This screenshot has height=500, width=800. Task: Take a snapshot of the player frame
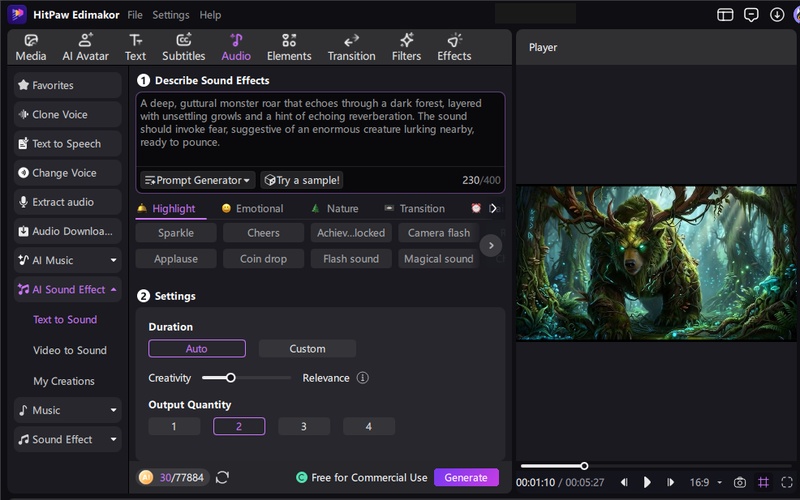(x=739, y=482)
